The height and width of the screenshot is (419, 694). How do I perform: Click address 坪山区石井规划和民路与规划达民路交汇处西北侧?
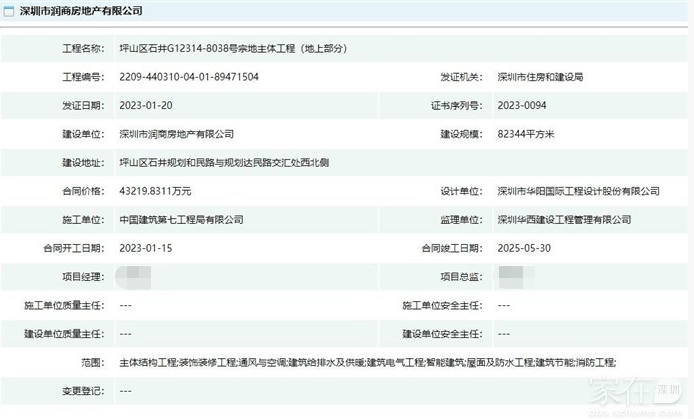(x=224, y=162)
